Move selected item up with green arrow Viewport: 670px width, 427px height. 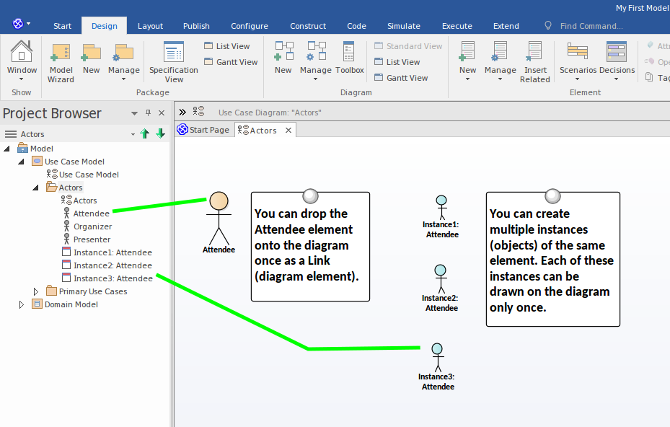click(145, 133)
